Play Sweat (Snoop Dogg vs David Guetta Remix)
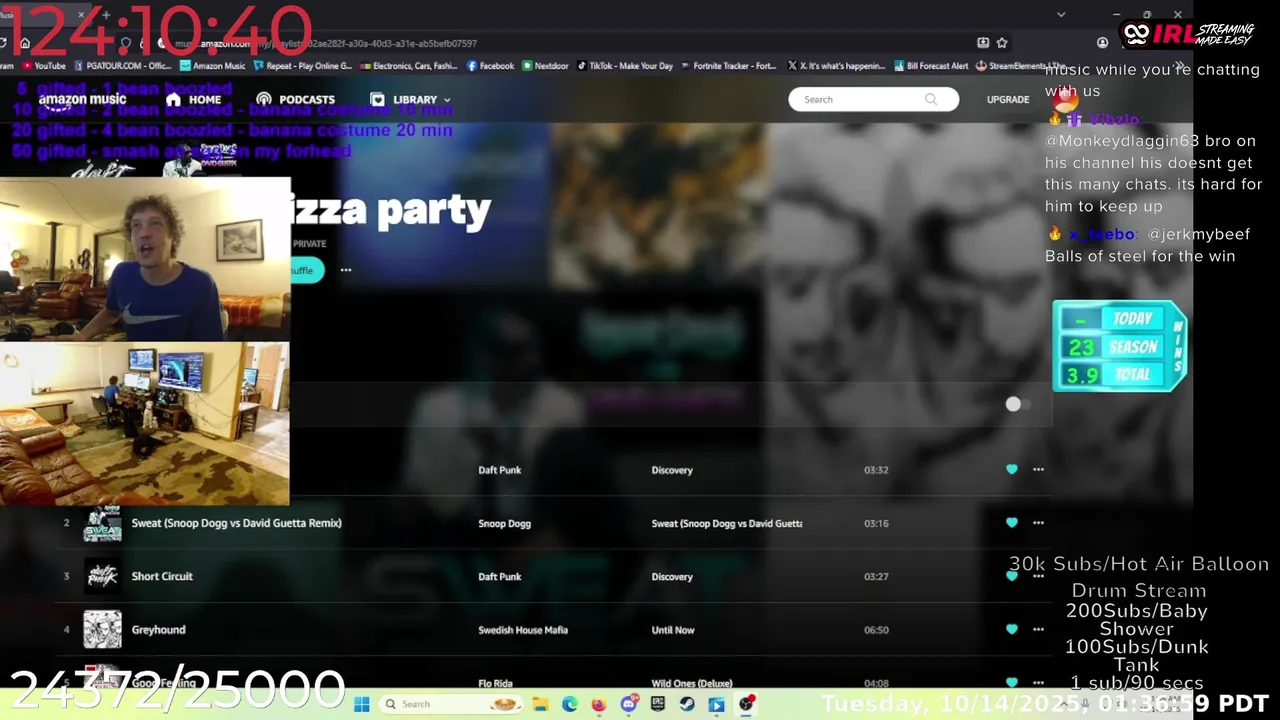The image size is (1280, 720). click(x=236, y=523)
